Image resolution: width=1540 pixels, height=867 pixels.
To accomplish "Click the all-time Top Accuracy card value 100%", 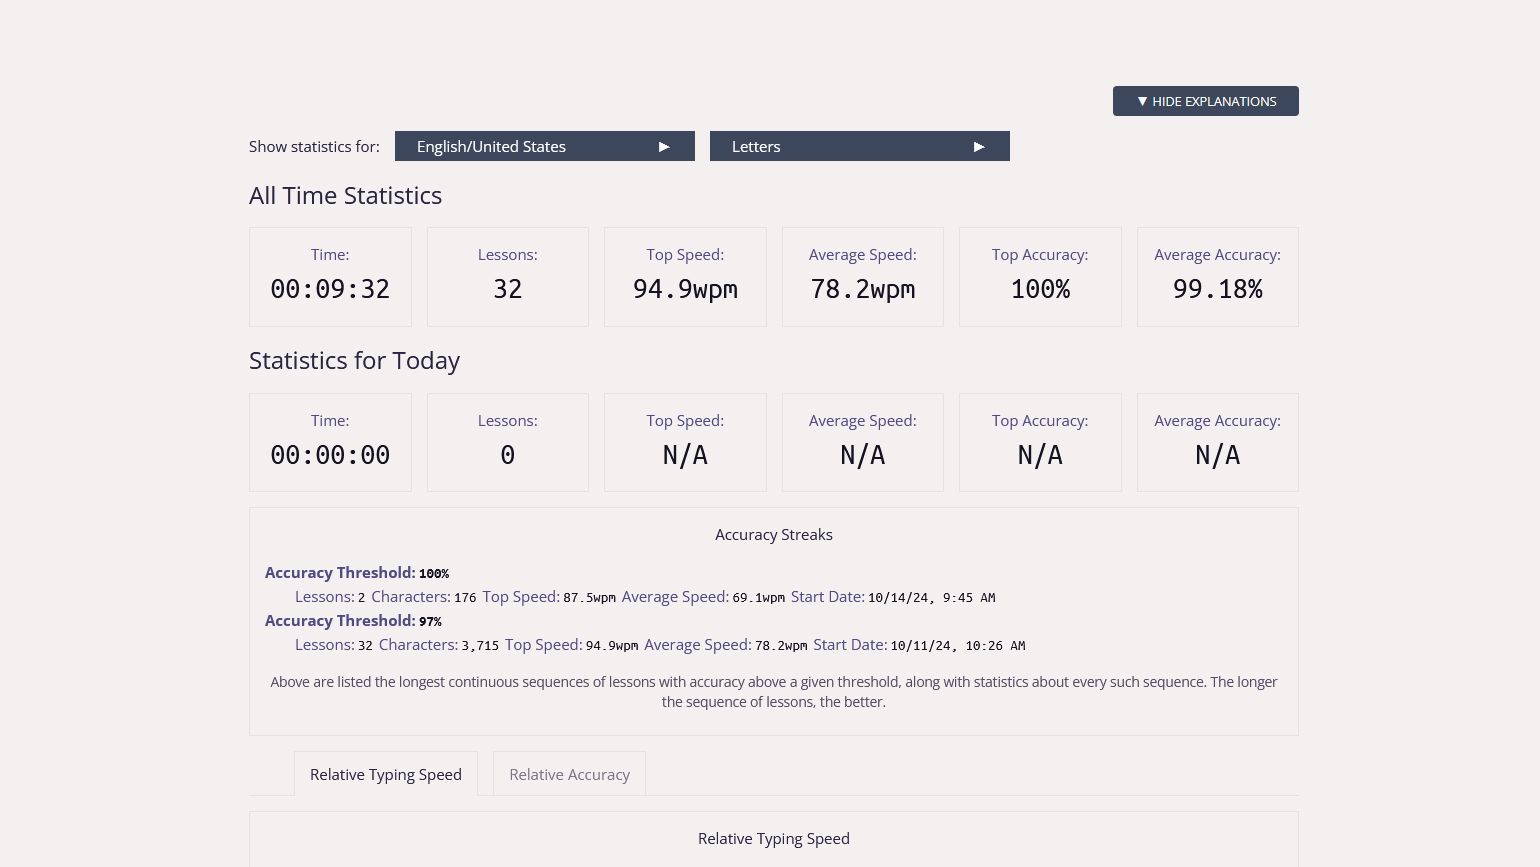I will tap(1040, 289).
